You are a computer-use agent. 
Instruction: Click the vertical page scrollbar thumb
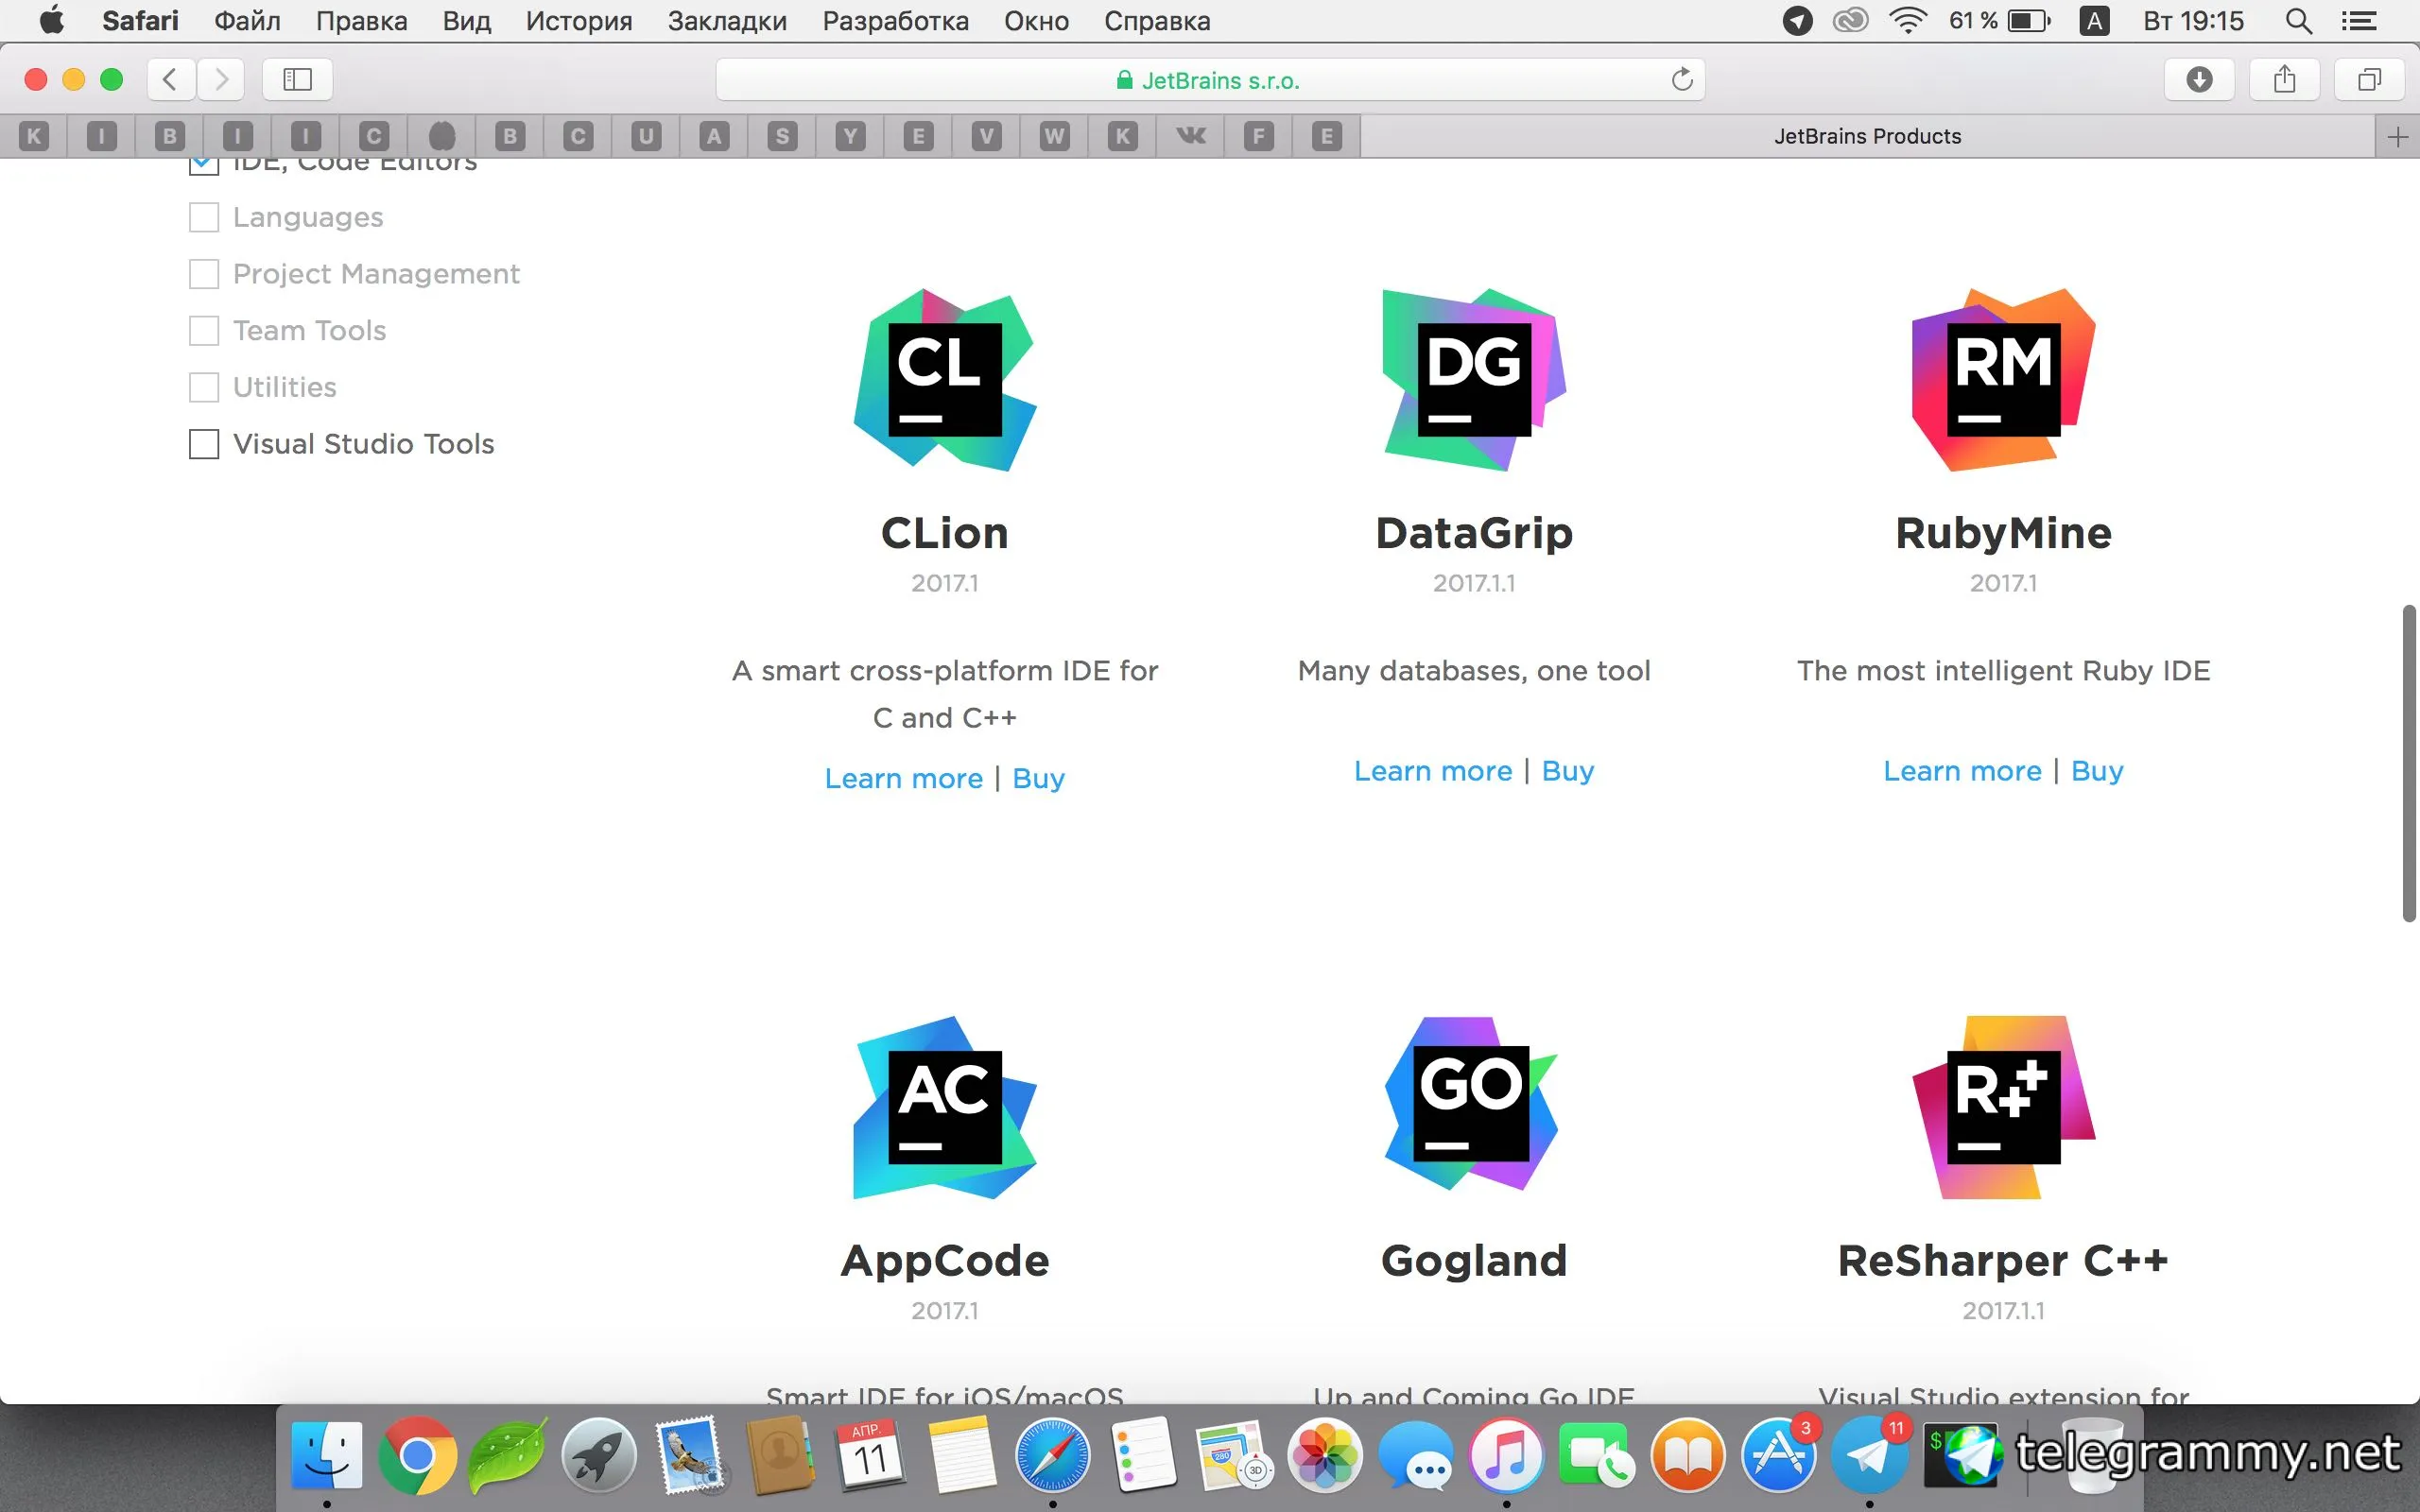tap(2409, 763)
